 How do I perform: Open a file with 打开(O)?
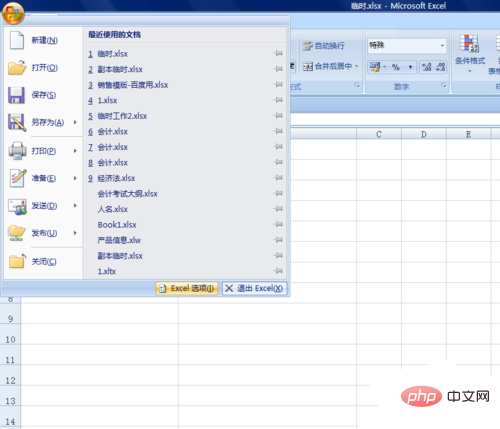pyautogui.click(x=43, y=68)
